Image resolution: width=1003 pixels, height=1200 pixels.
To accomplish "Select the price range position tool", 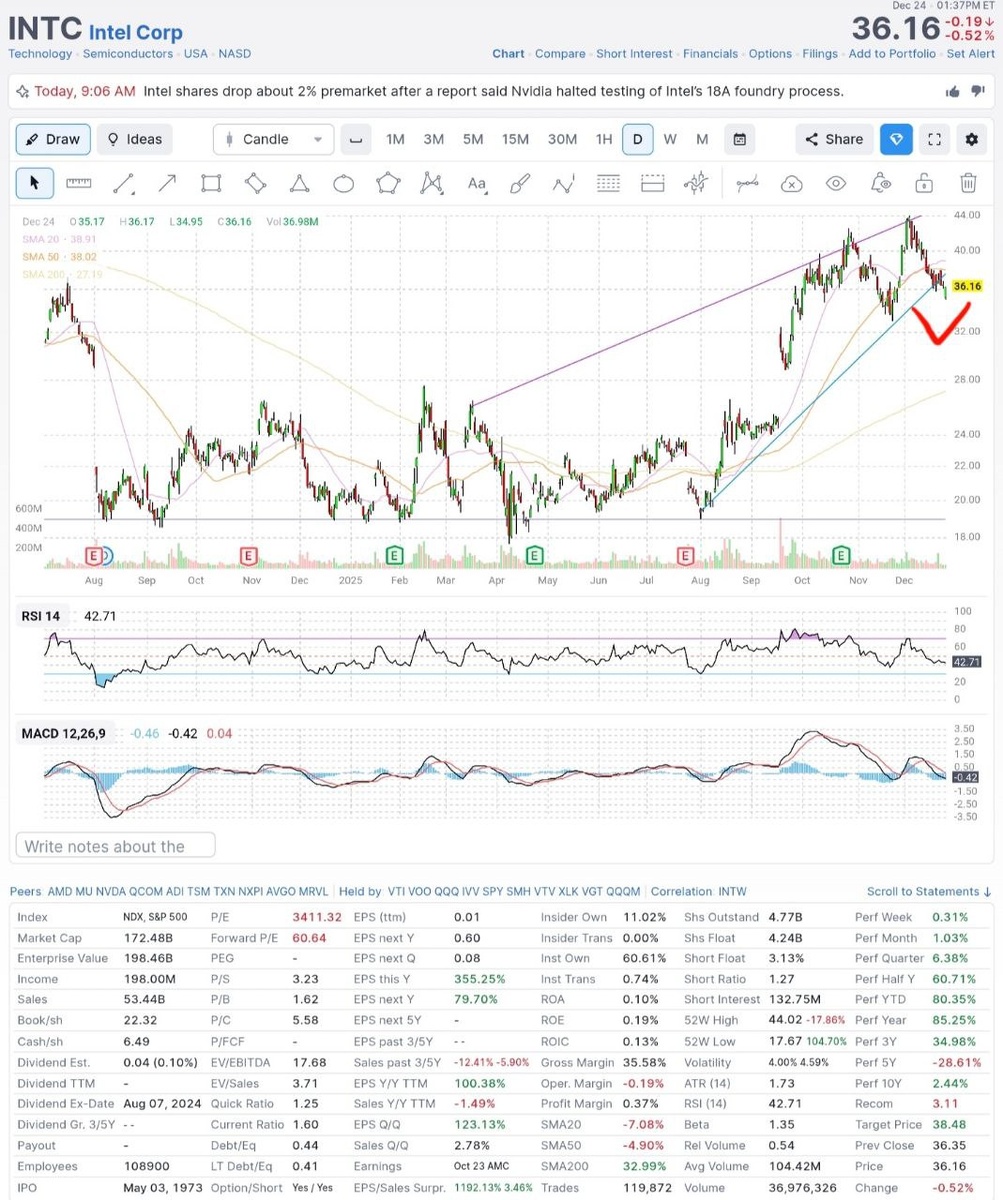I will coord(652,183).
